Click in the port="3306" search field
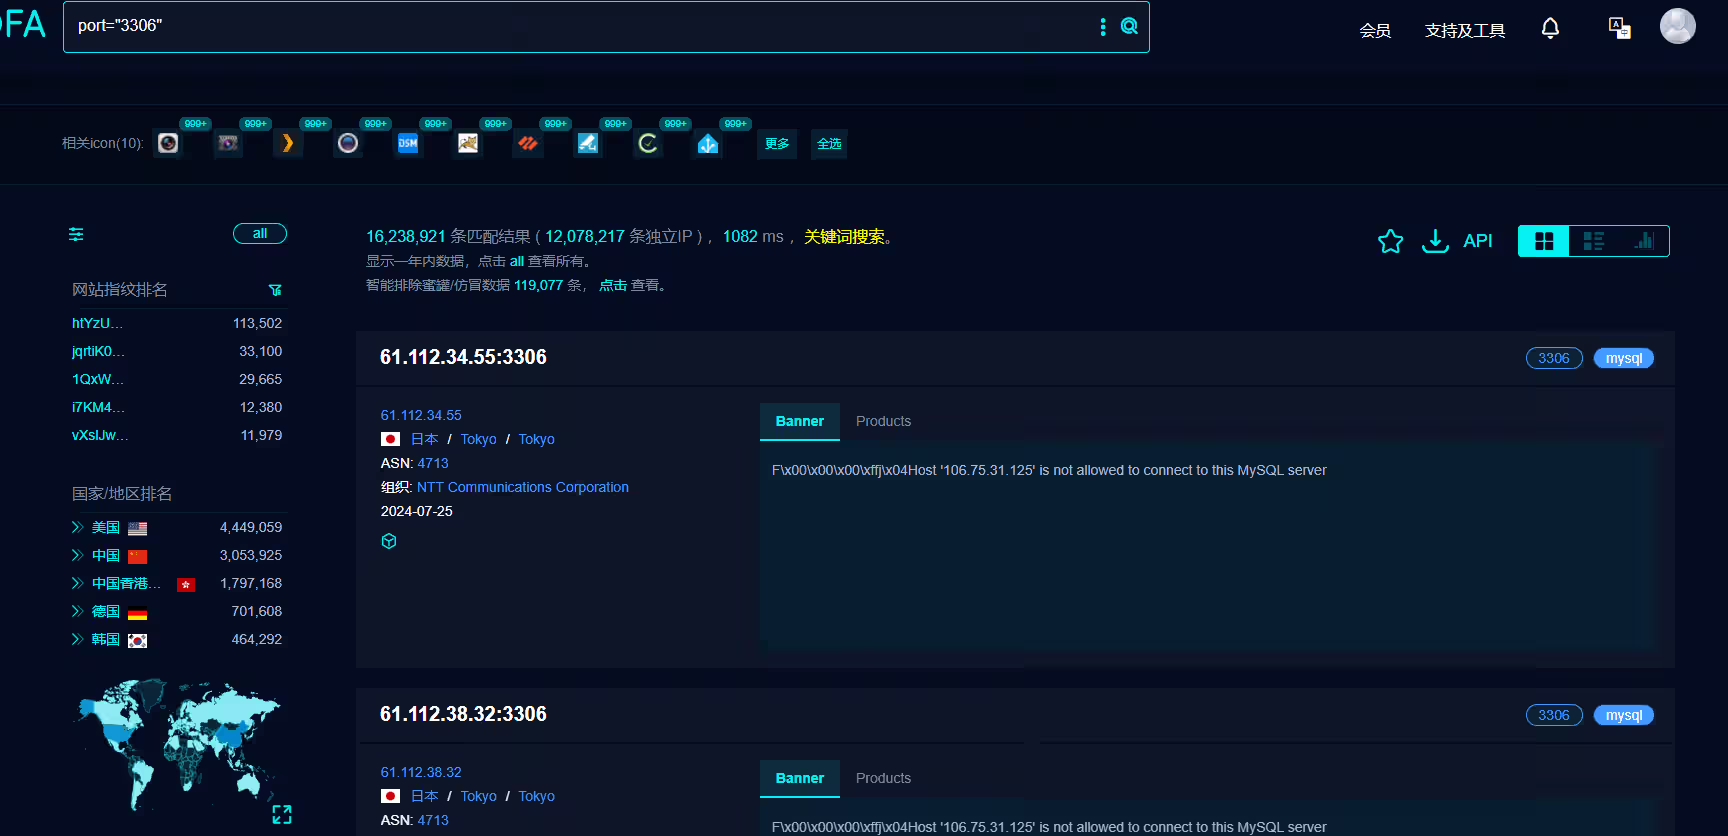 [580, 26]
